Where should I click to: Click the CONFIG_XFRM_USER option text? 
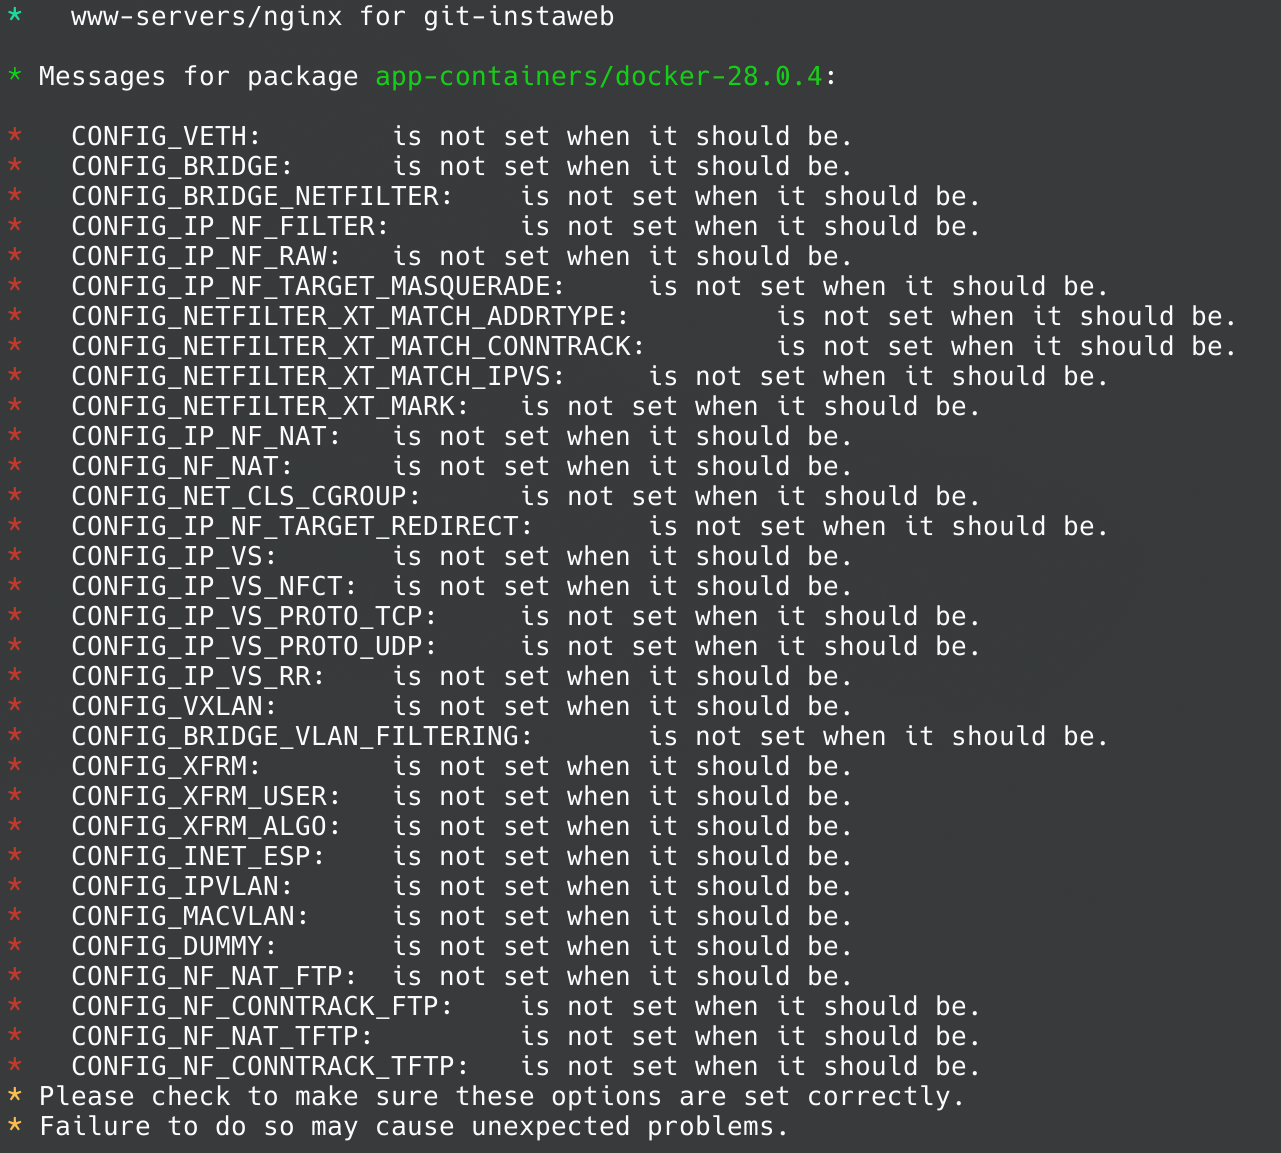pyautogui.click(x=206, y=797)
